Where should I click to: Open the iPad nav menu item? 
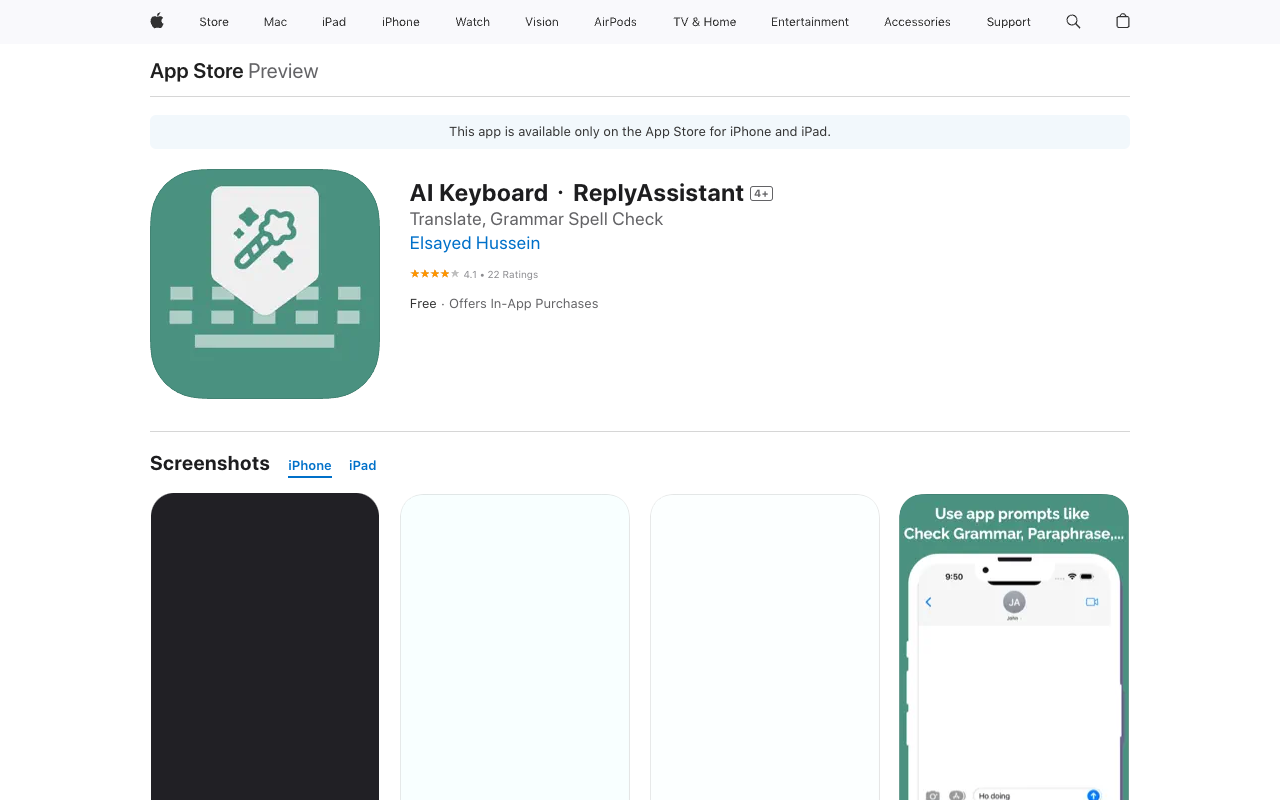coord(334,22)
